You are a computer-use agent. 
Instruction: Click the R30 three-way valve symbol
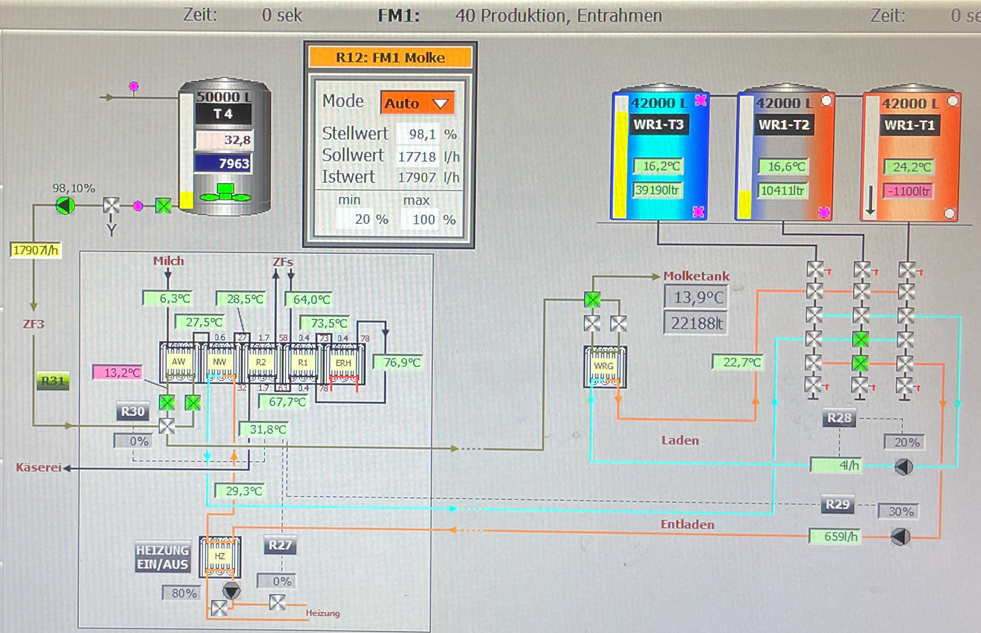pyautogui.click(x=167, y=426)
